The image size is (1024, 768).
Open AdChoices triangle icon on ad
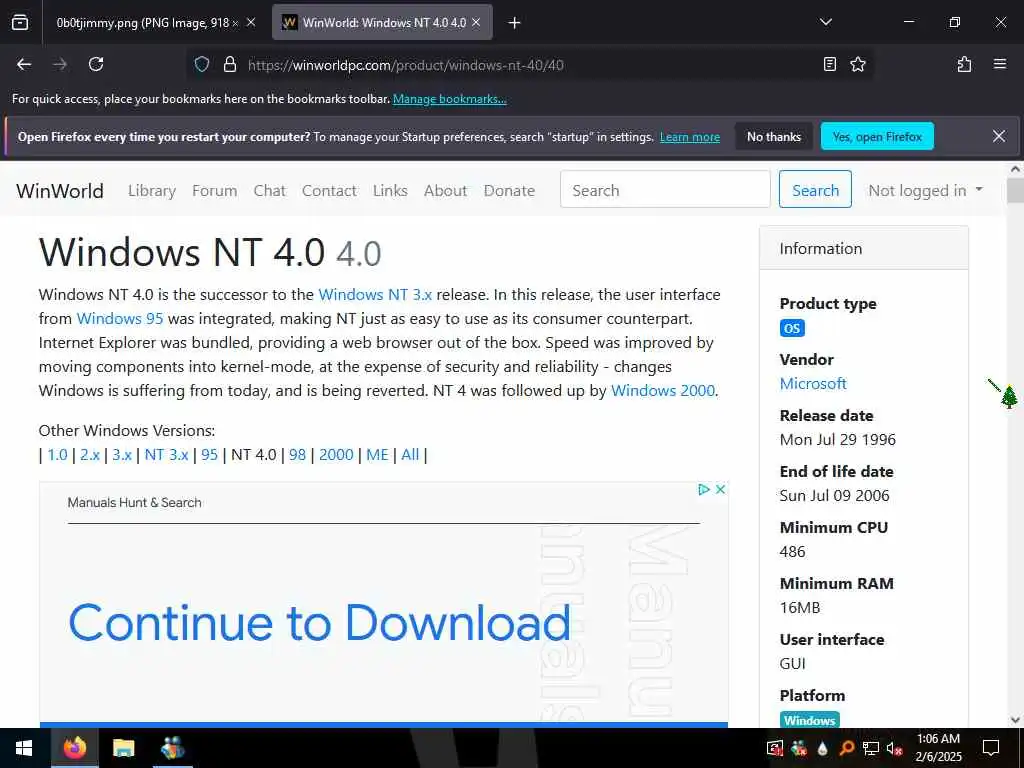tap(703, 489)
